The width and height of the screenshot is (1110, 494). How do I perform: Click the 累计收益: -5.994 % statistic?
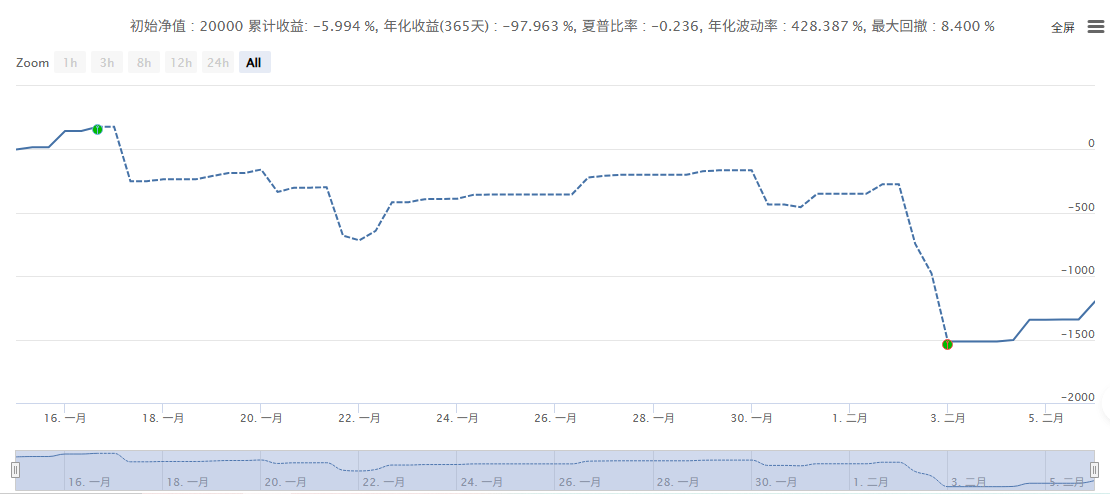click(x=314, y=27)
